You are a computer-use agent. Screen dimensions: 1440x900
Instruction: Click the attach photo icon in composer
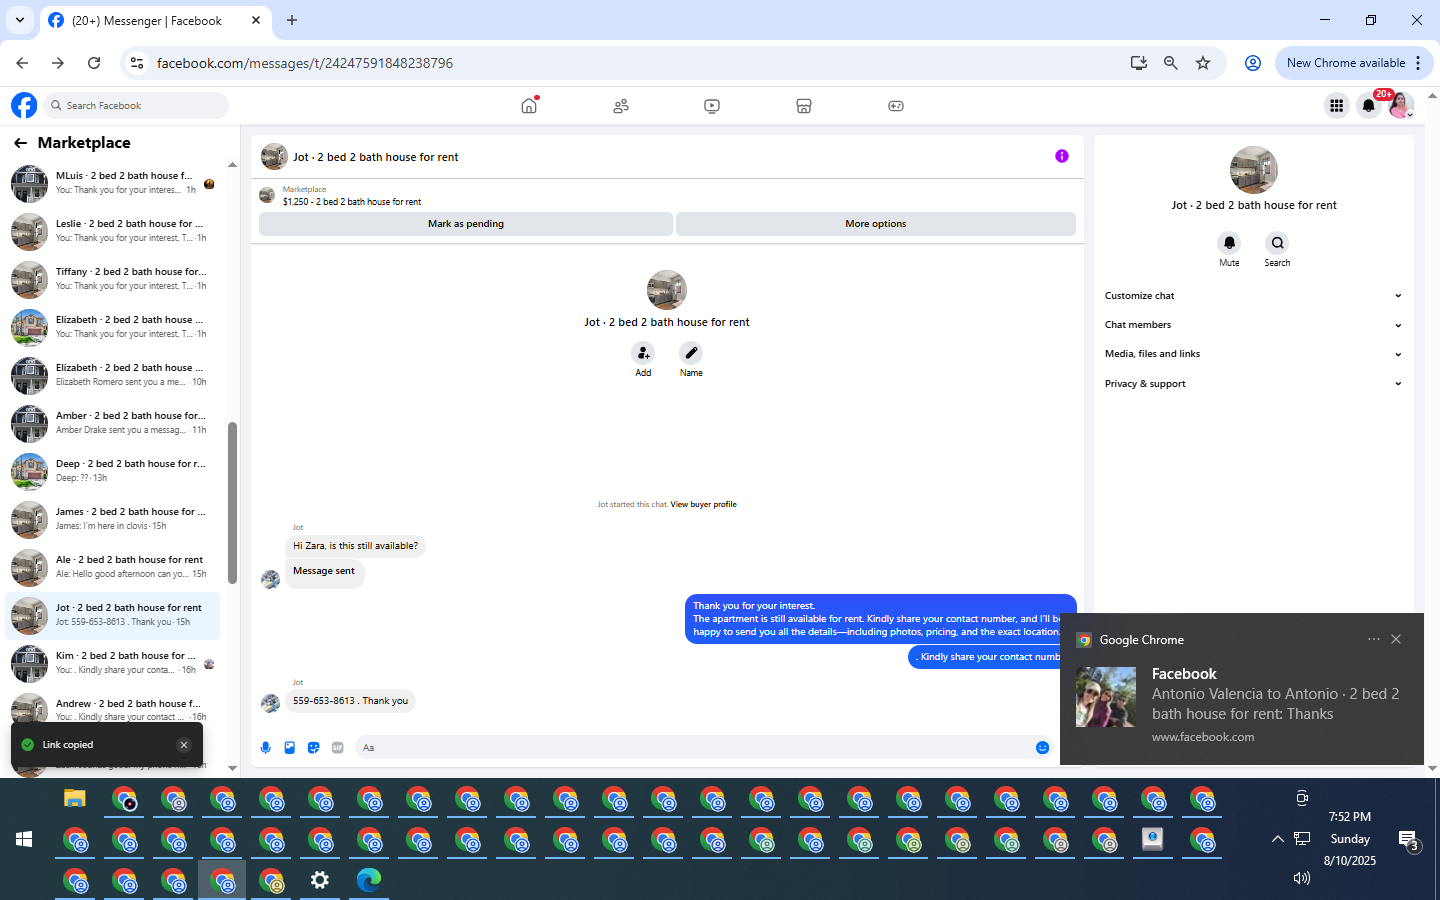(x=290, y=747)
